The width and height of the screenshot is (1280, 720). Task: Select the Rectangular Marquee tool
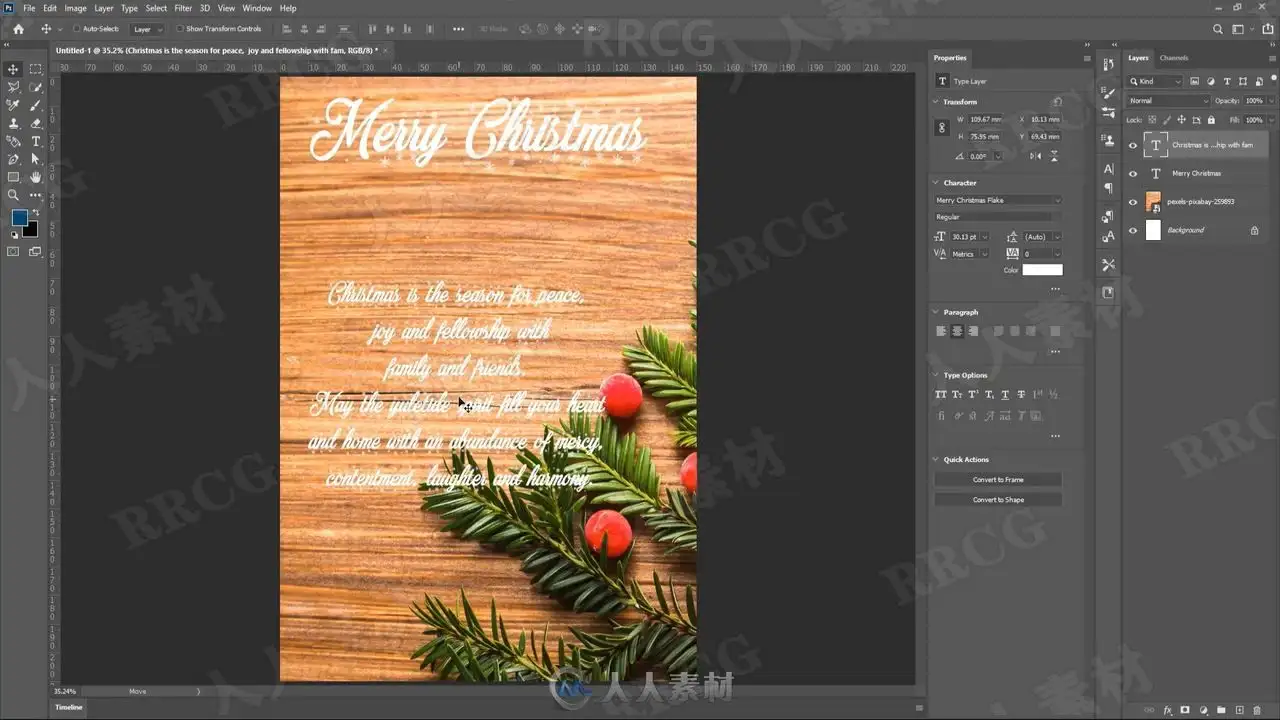pos(36,69)
